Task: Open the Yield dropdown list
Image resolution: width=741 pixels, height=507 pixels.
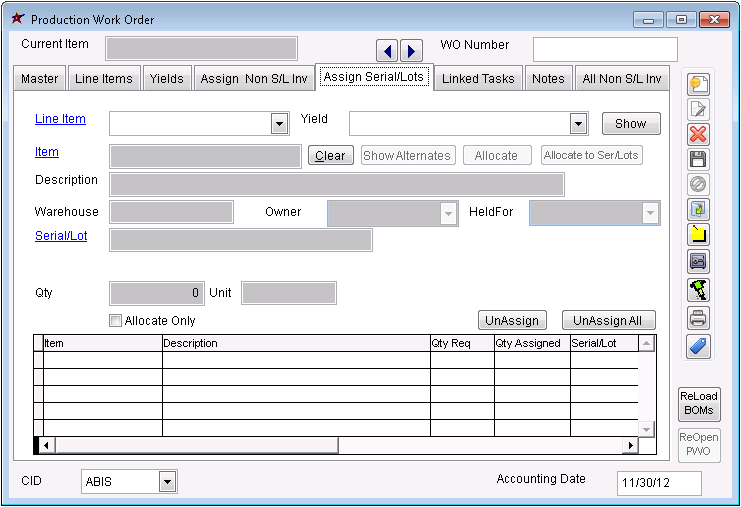Action: tap(577, 124)
